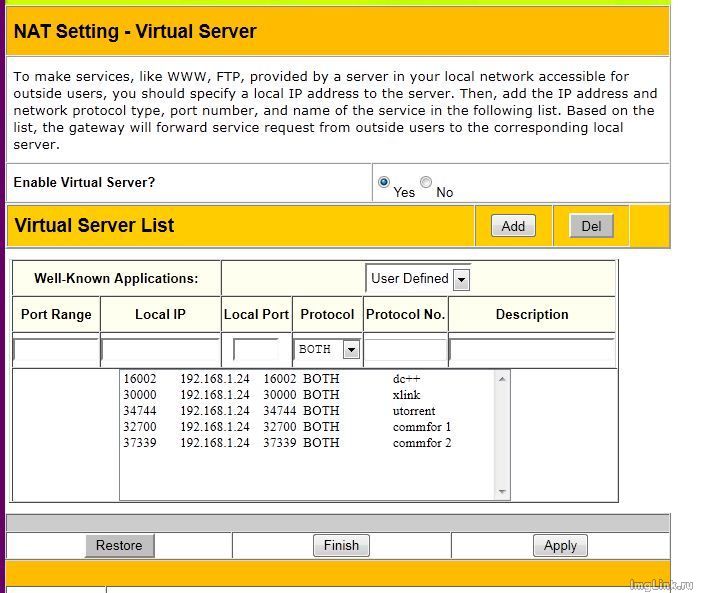The width and height of the screenshot is (706, 593).
Task: Select the utorrent 34744 list entry
Action: point(307,411)
